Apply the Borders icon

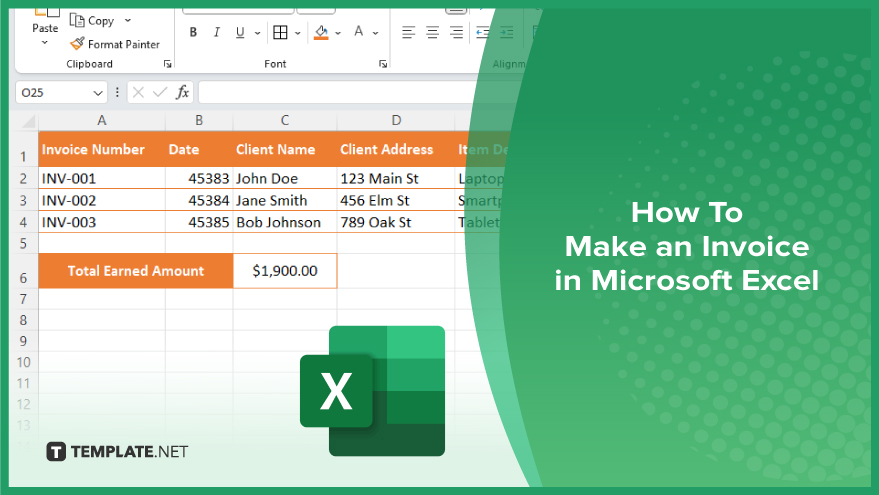280,33
